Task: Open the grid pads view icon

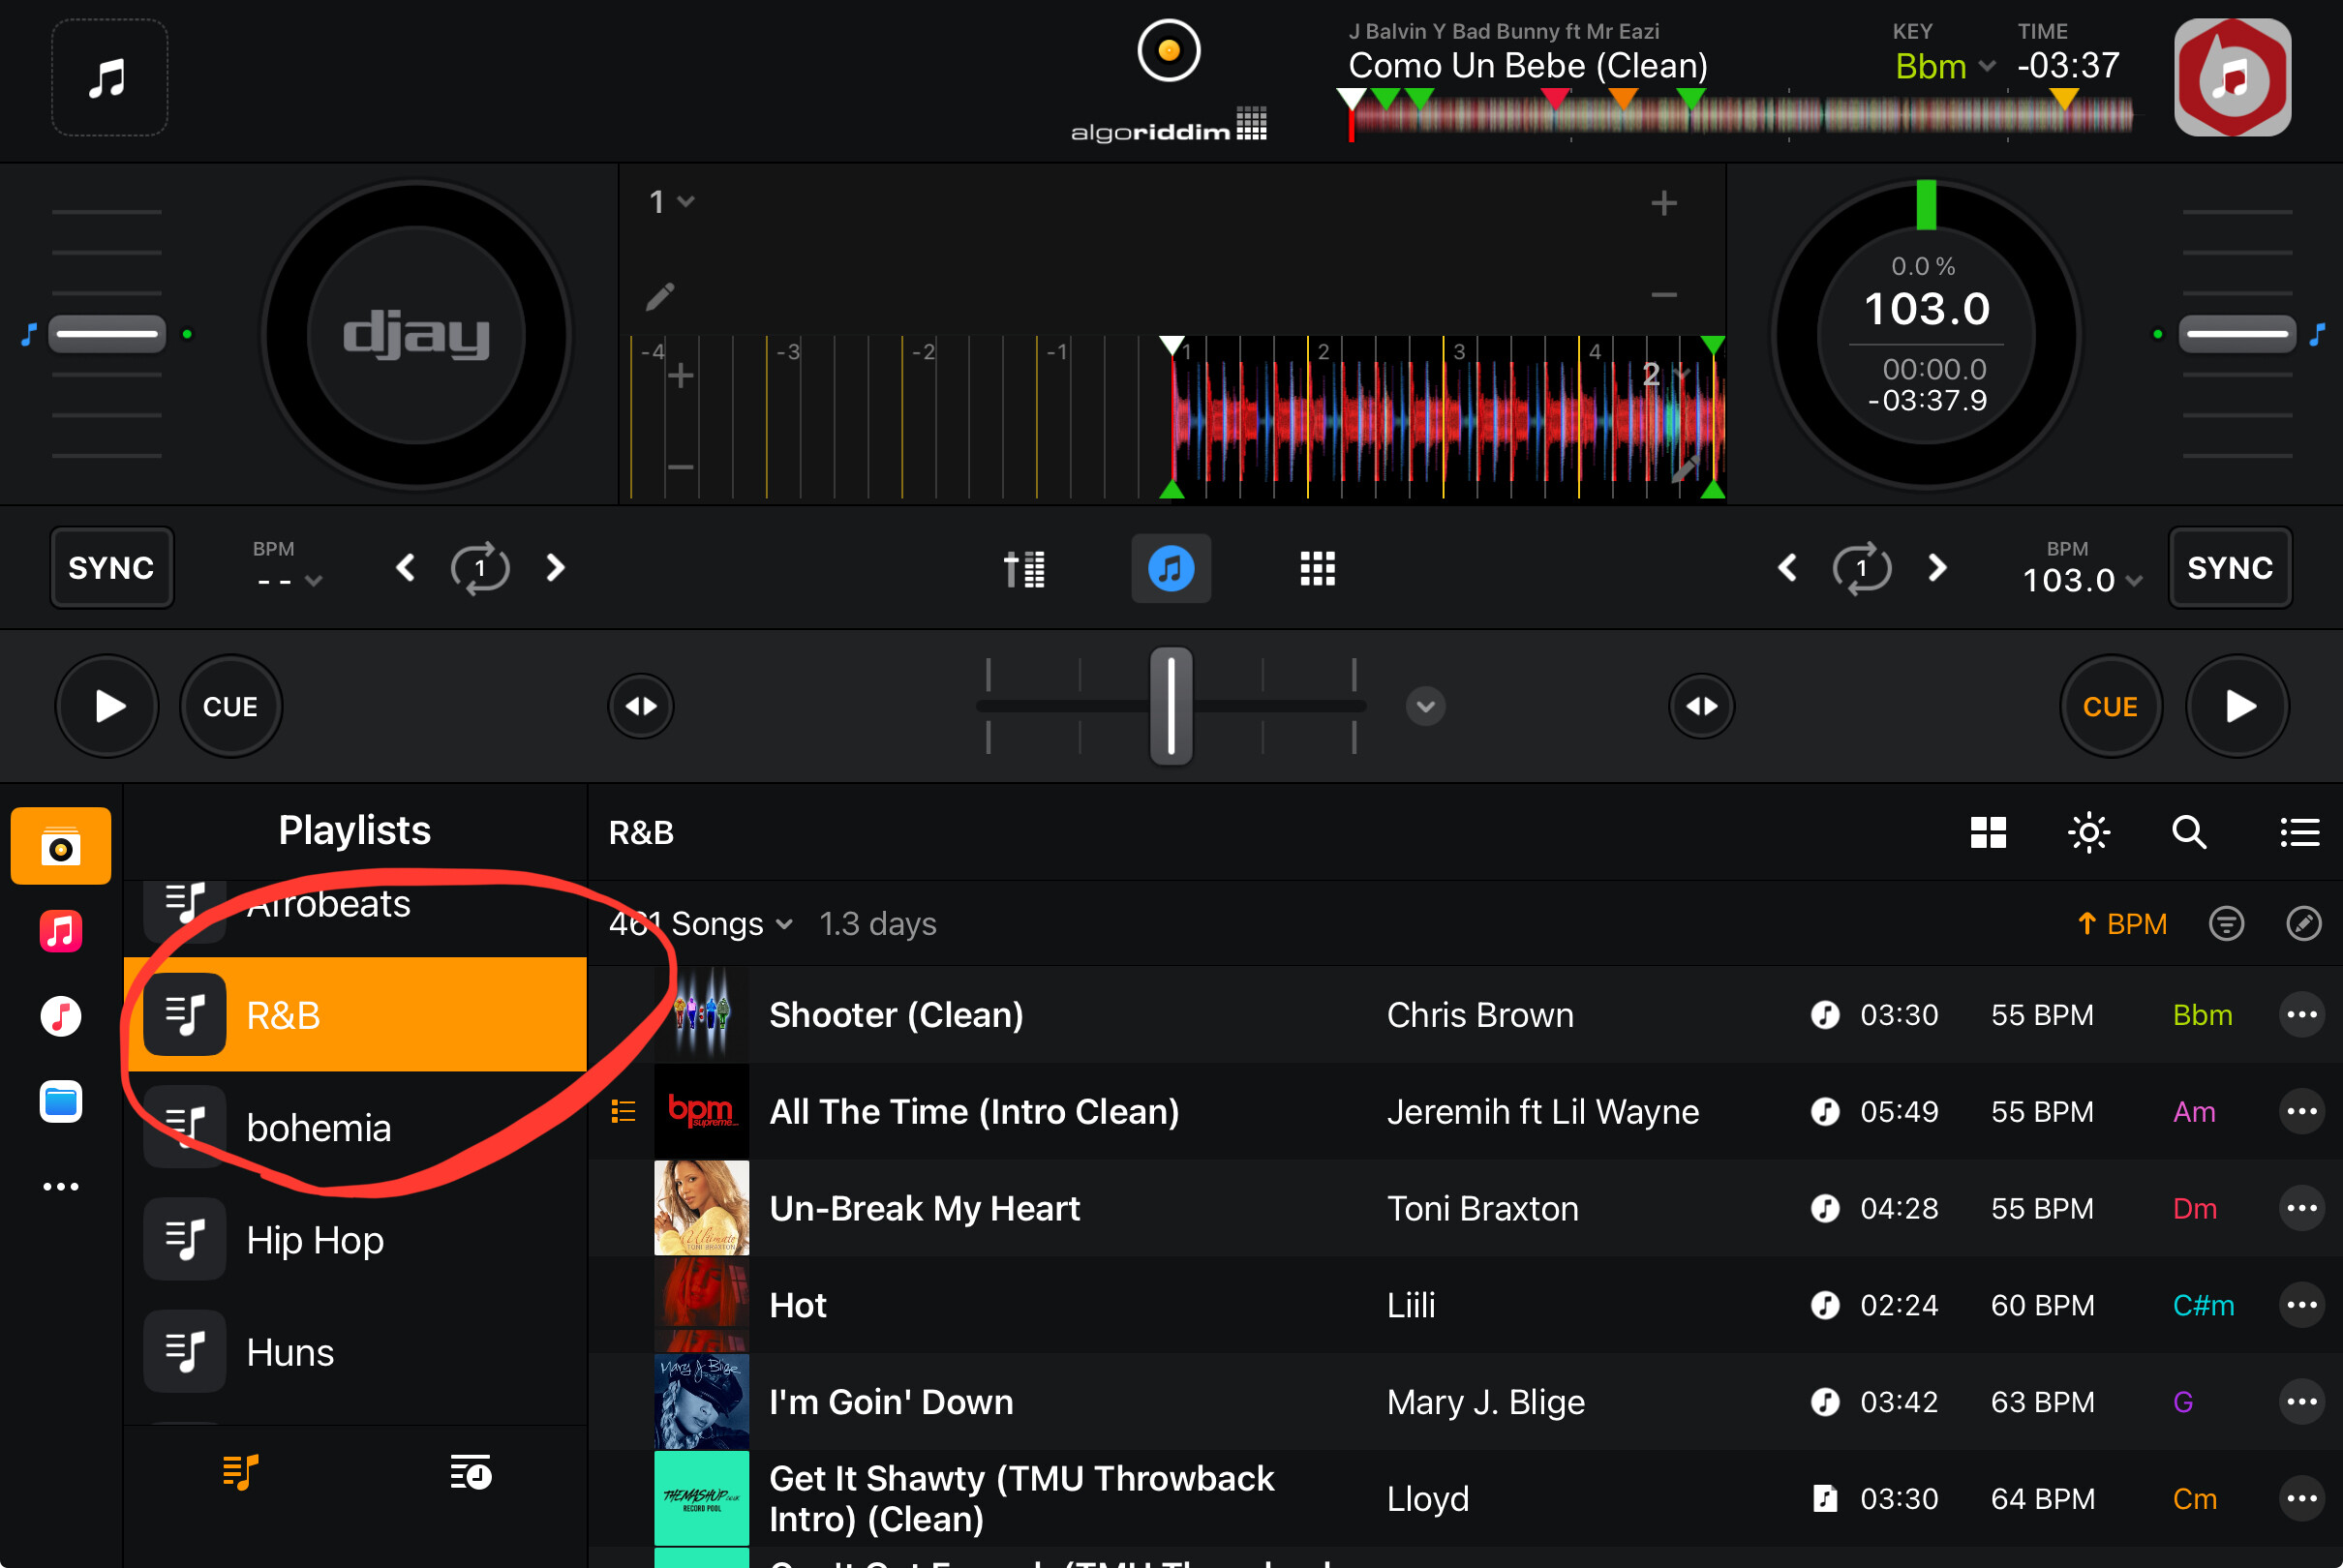Action: click(1317, 568)
